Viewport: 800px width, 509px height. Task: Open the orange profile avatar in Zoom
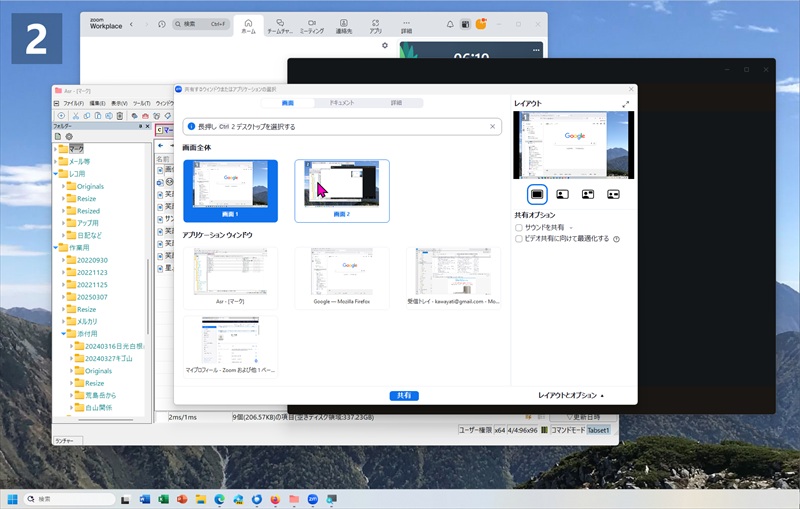click(x=481, y=24)
